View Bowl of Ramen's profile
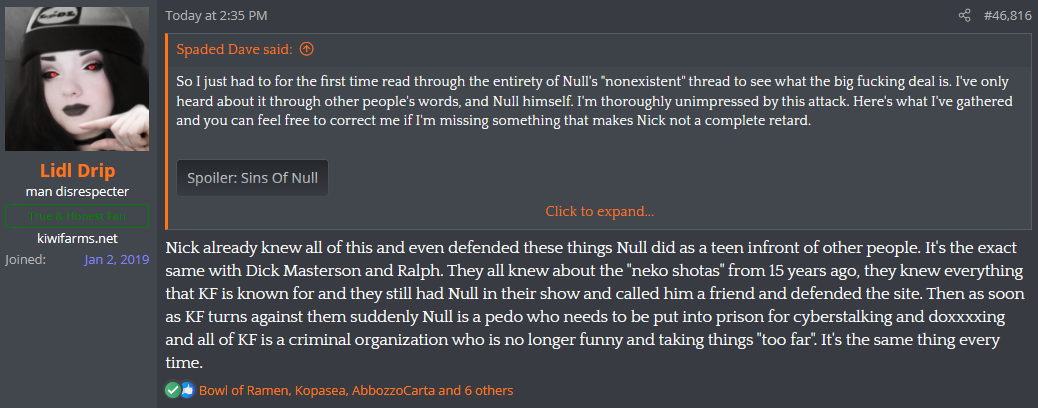 click(243, 390)
